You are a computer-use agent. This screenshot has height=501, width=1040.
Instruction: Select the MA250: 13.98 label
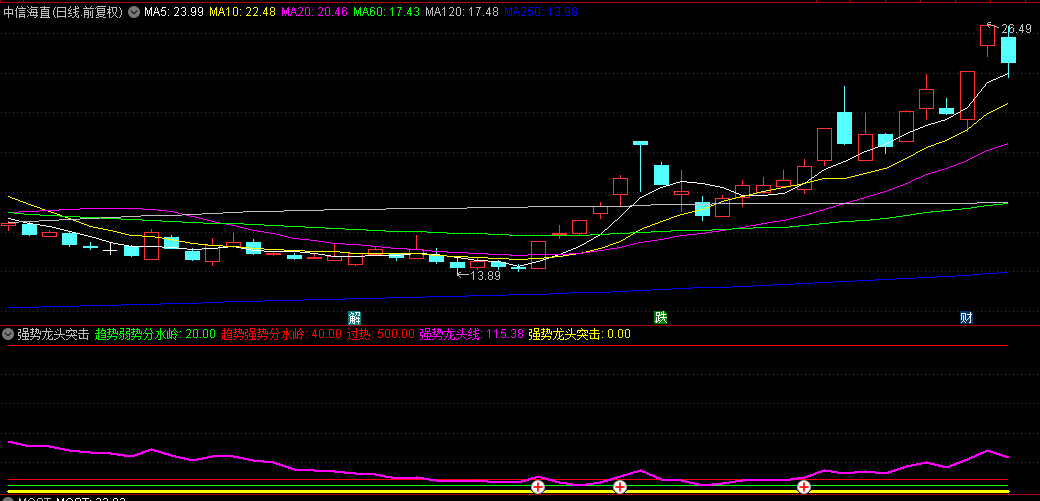tap(541, 11)
